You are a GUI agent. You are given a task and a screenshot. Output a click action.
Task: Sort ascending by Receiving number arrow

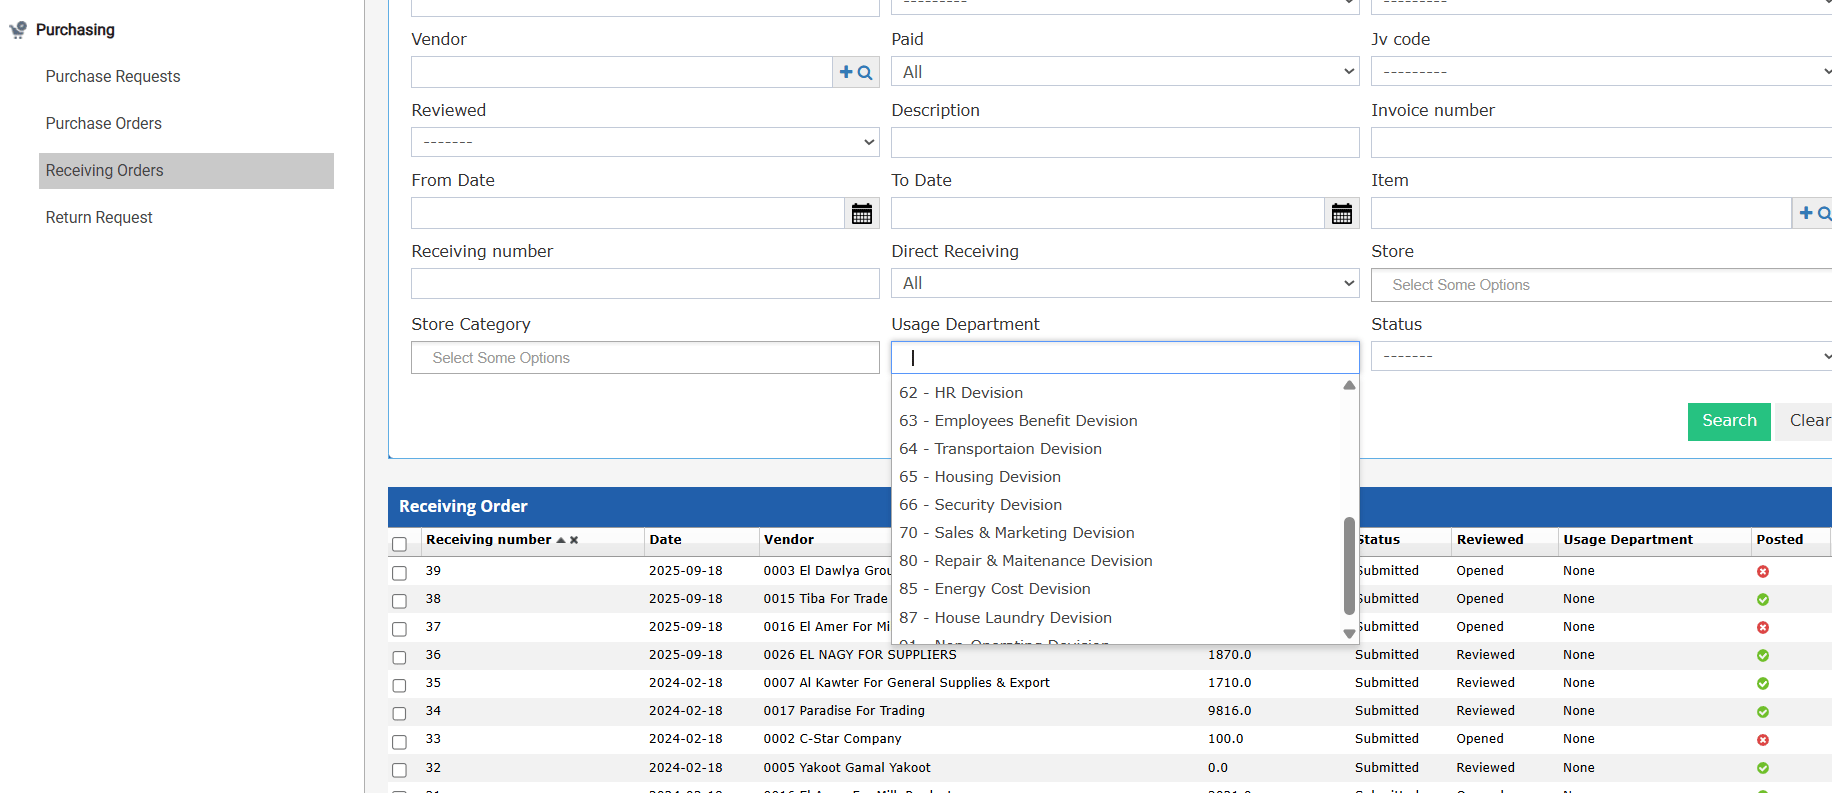point(561,540)
